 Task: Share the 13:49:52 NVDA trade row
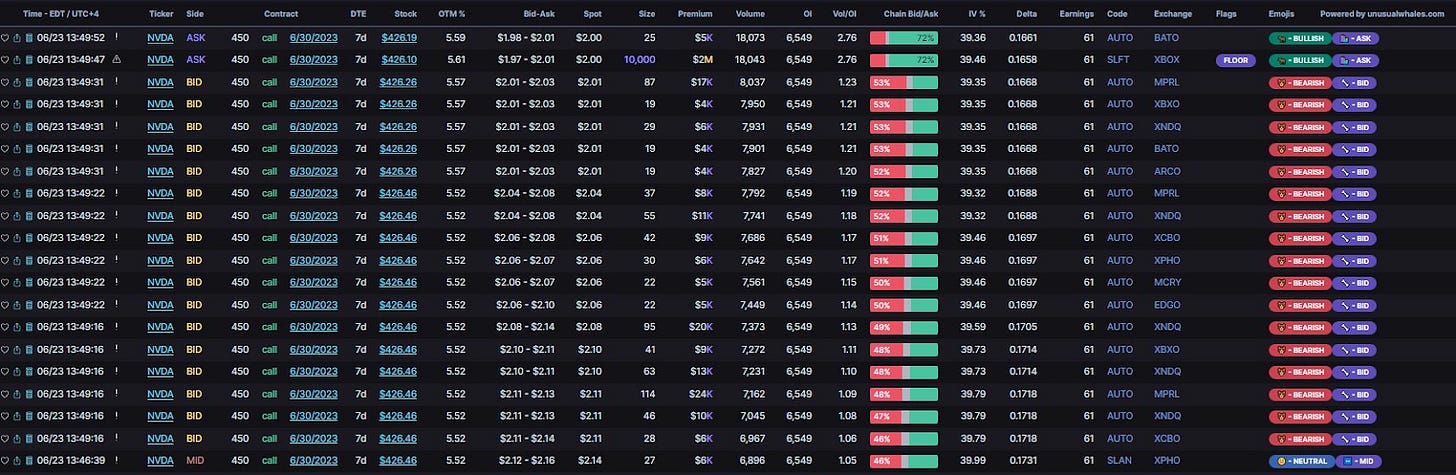pyautogui.click(x=17, y=37)
